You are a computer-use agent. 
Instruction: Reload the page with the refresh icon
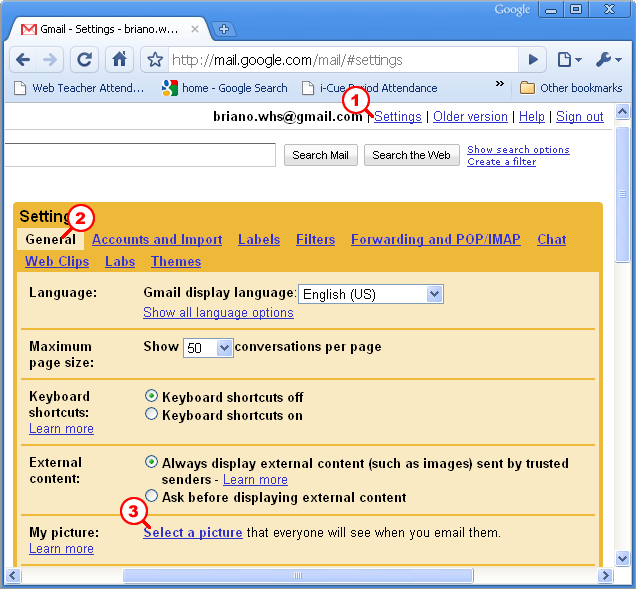tap(85, 60)
